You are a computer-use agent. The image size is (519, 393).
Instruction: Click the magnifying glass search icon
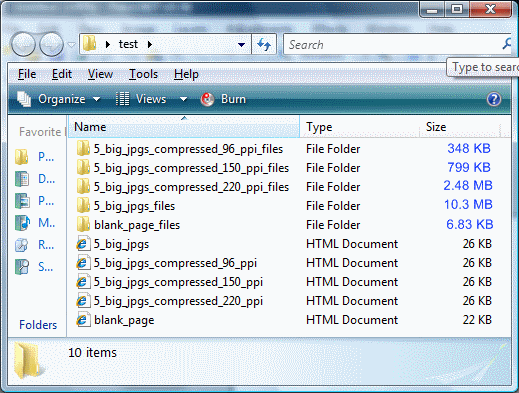(x=507, y=44)
